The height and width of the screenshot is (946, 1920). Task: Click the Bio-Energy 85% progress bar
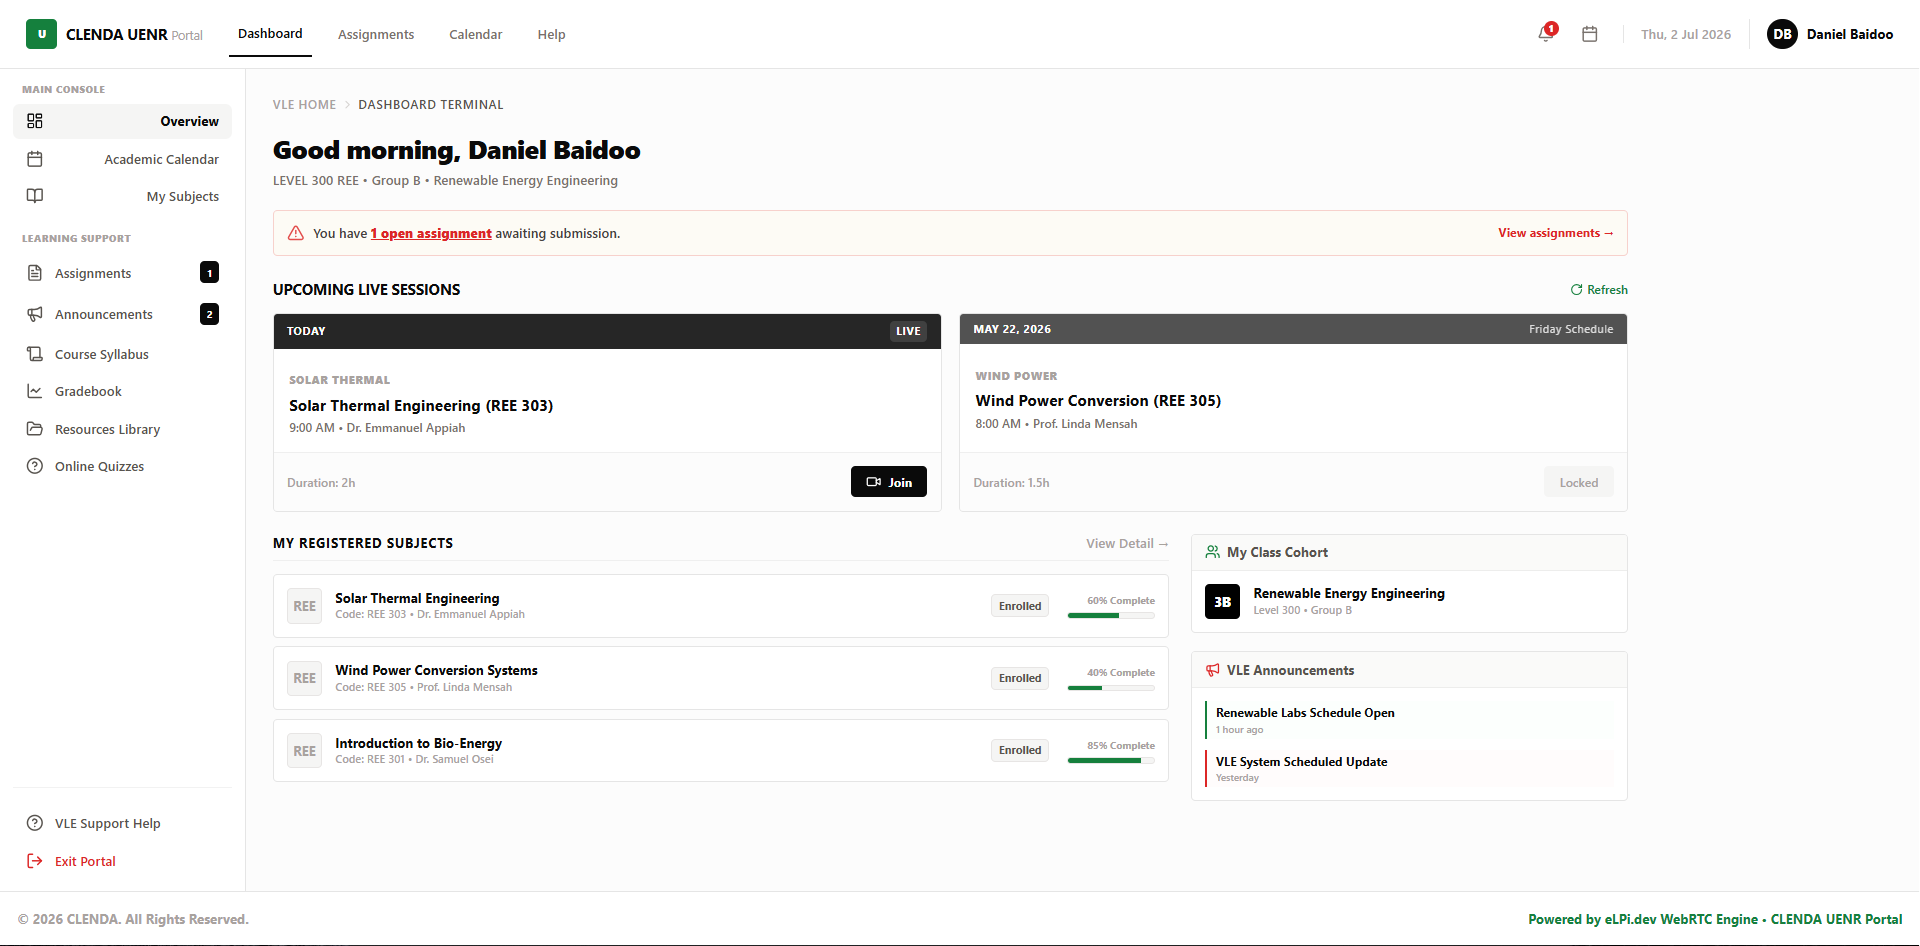tap(1111, 761)
